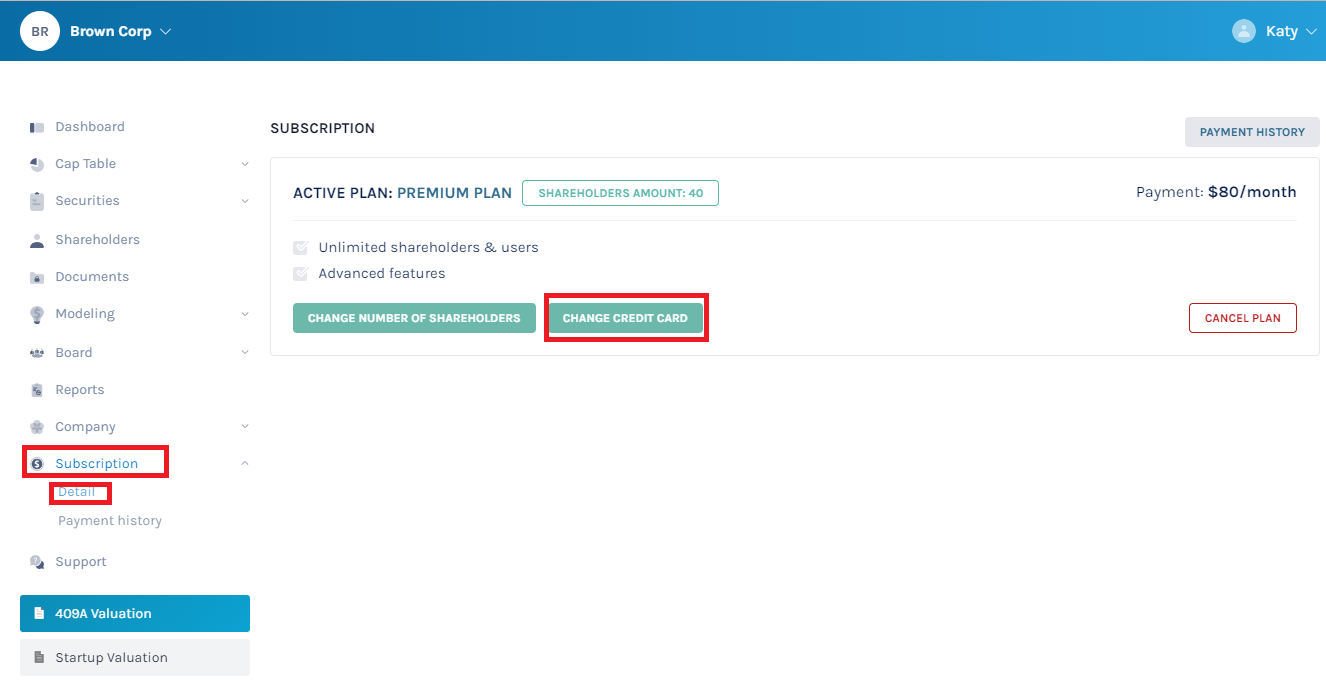The image size is (1326, 683).
Task: Open Payment history from the sidebar
Action: click(109, 520)
